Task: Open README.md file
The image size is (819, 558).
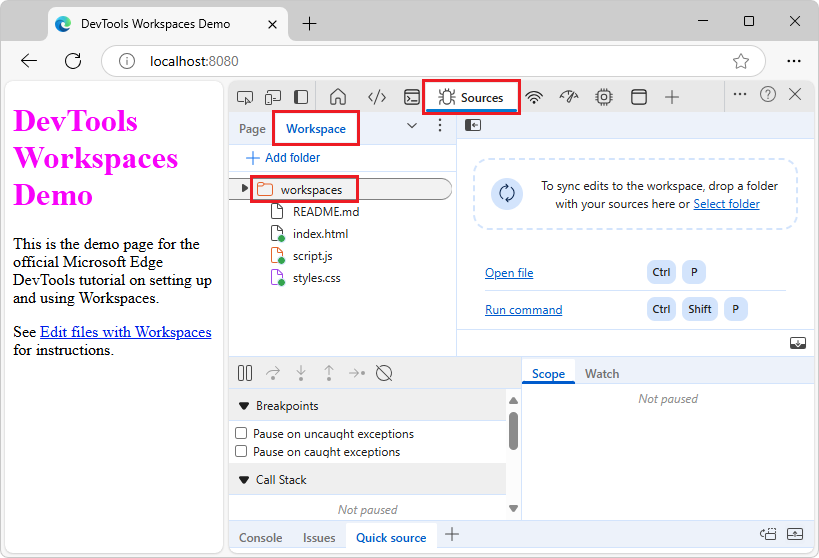Action: tap(325, 212)
